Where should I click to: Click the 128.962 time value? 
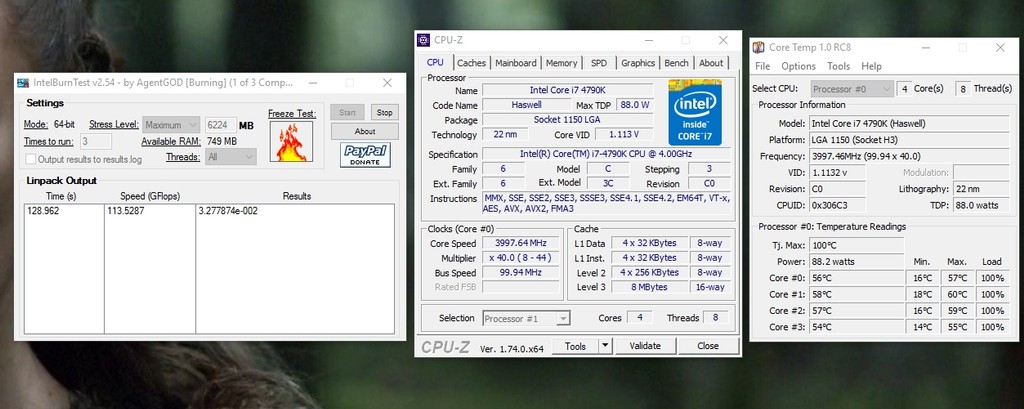[x=43, y=211]
